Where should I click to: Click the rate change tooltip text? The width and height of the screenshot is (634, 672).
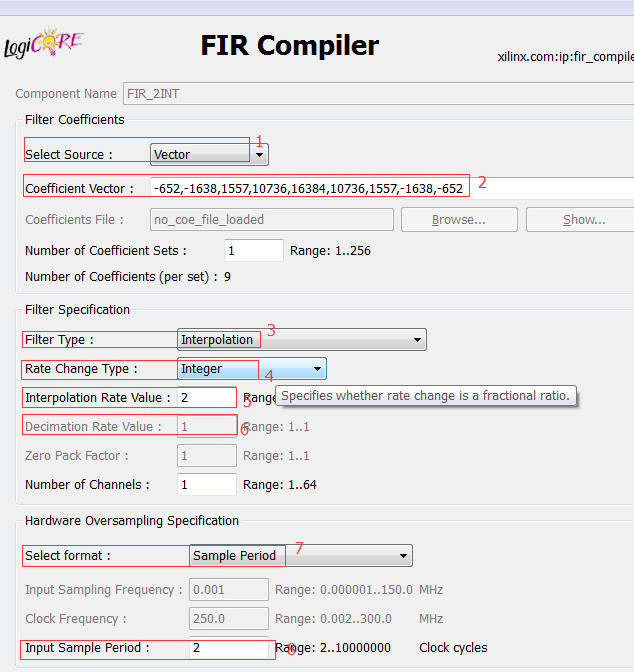click(x=425, y=396)
